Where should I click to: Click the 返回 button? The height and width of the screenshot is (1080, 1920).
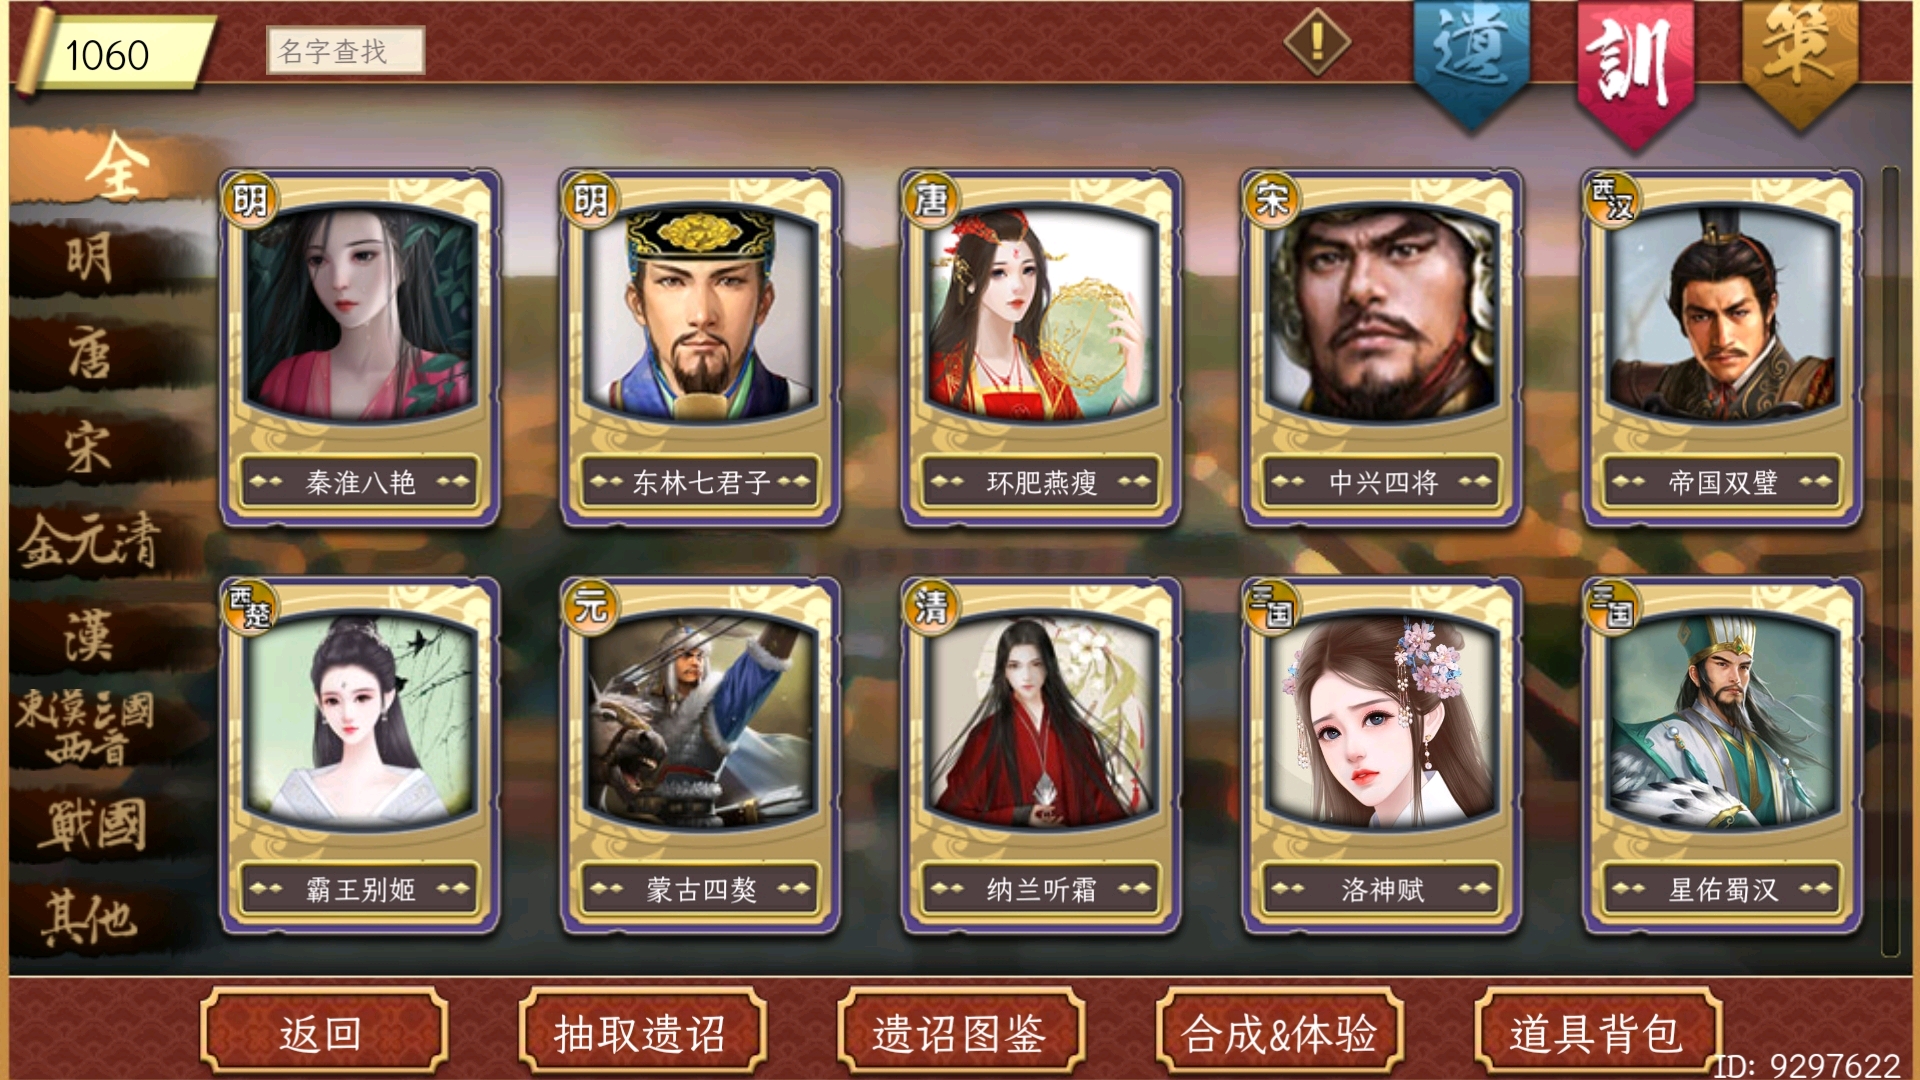[x=323, y=1032]
